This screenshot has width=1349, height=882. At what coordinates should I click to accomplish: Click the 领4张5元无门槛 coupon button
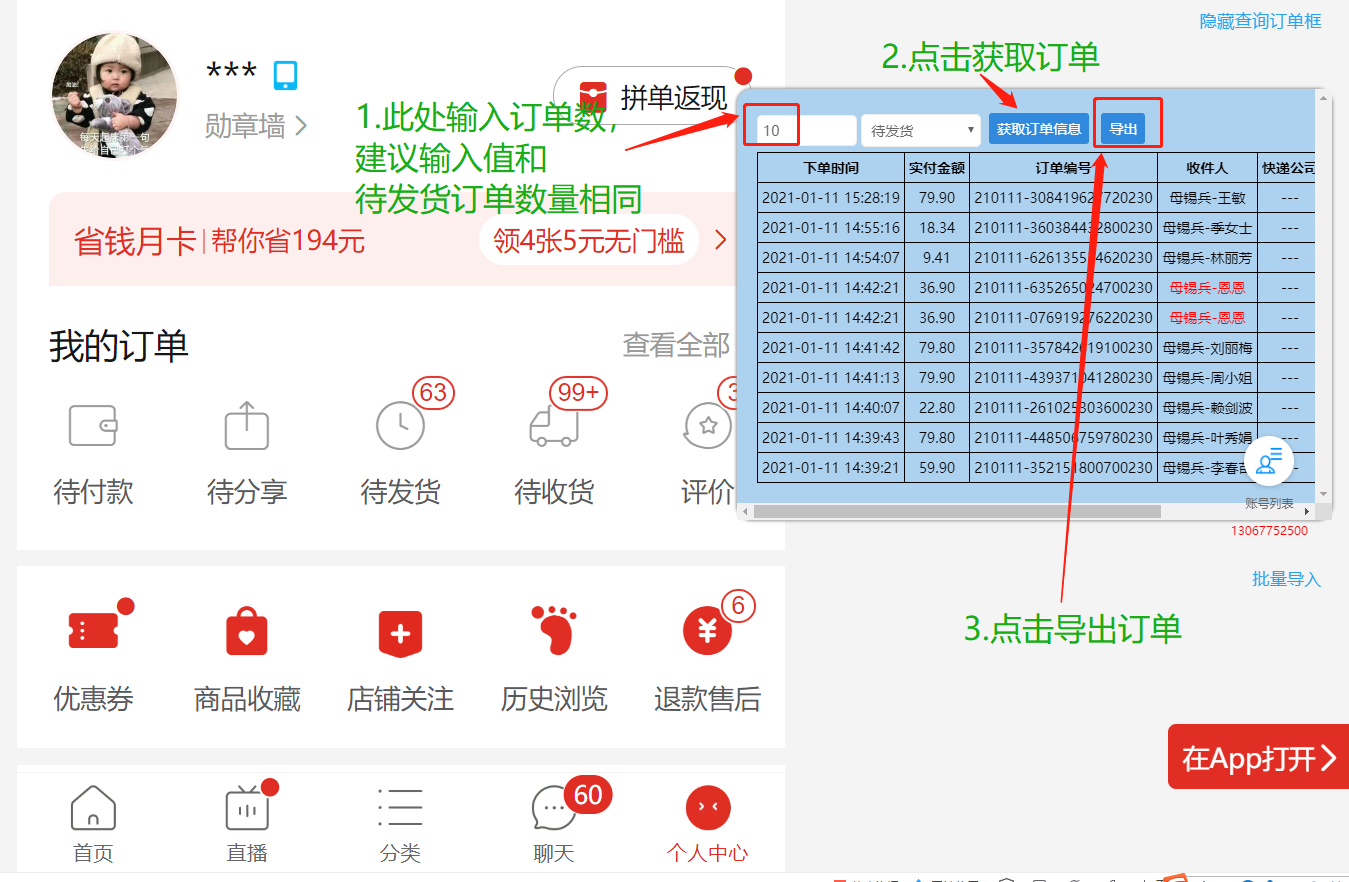pyautogui.click(x=588, y=240)
